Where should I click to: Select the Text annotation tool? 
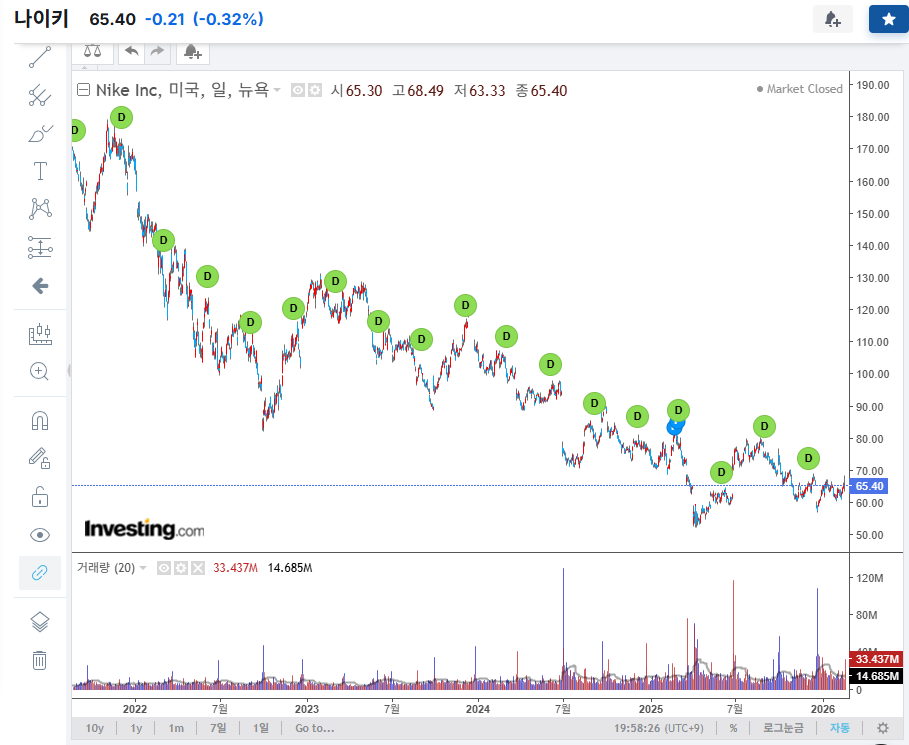40,171
